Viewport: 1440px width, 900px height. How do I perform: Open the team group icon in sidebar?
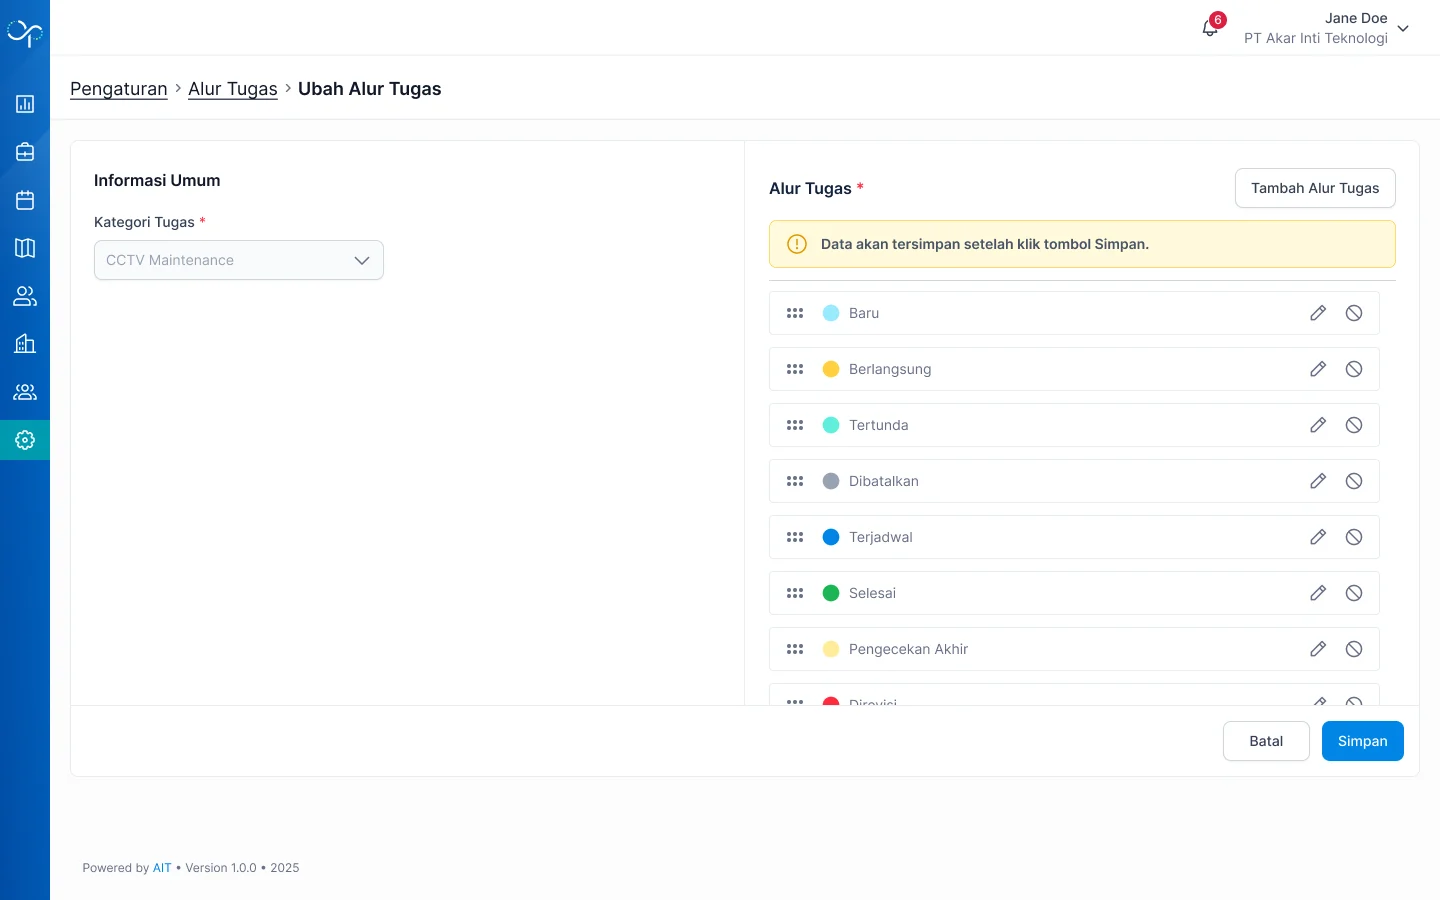25,392
